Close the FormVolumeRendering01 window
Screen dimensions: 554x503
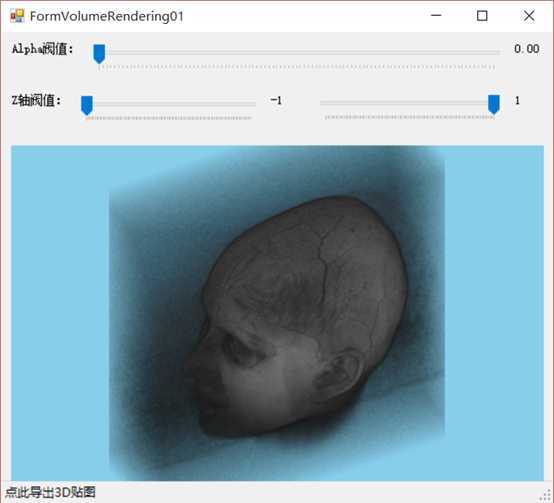coord(529,16)
